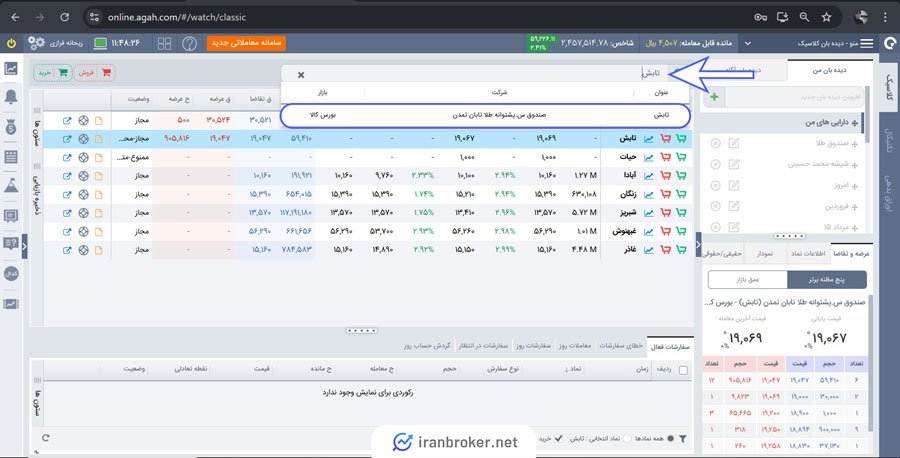Screen dimensions: 900x458
Task: Open the Codal icon in left sidebar
Action: (x=11, y=274)
